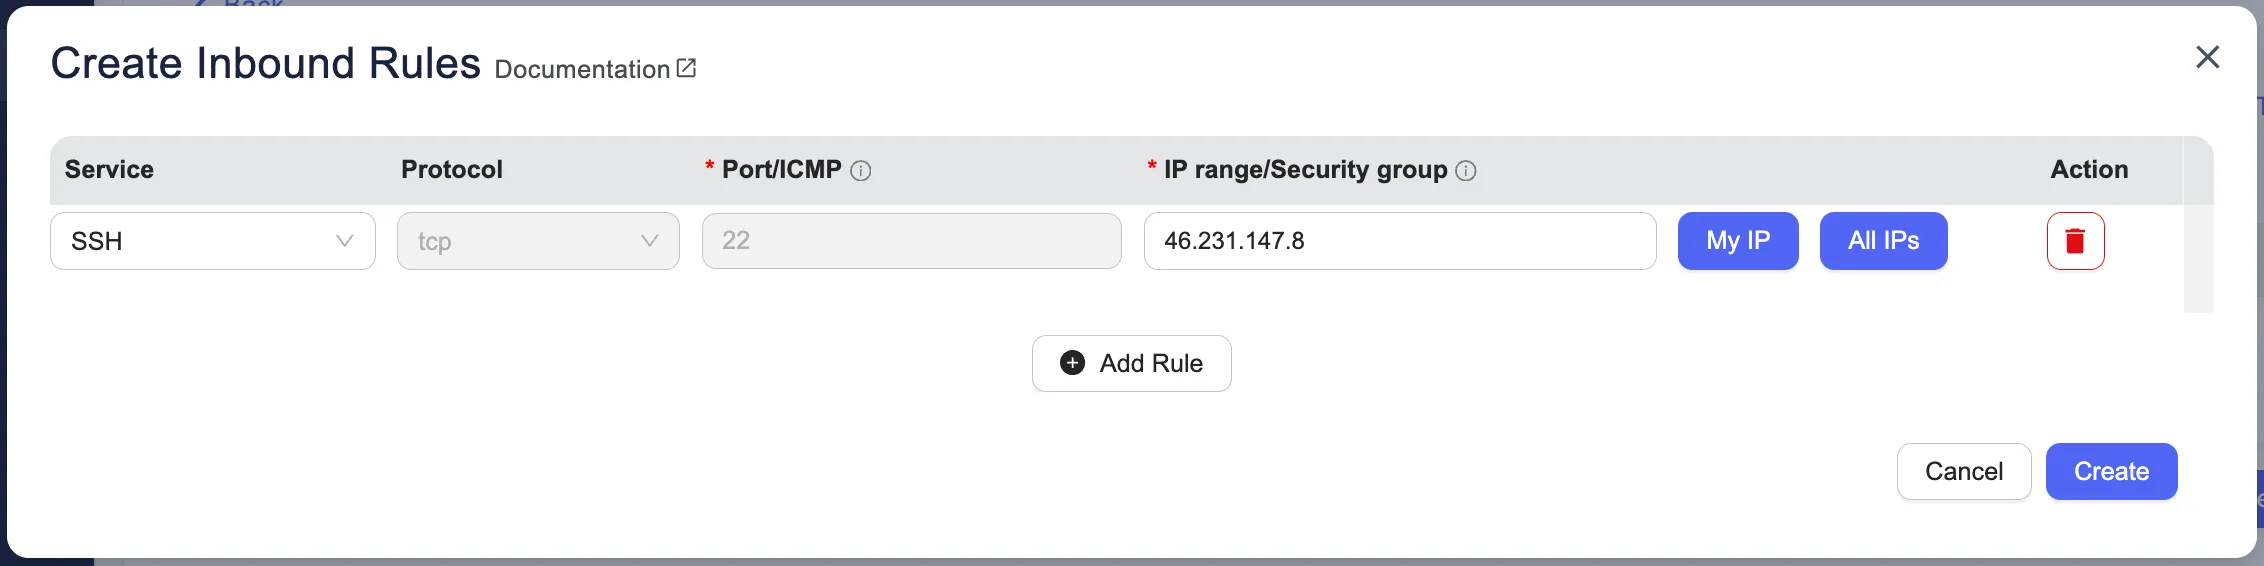Image resolution: width=2264 pixels, height=566 pixels.
Task: Click the Protocol column header
Action: tap(452, 170)
